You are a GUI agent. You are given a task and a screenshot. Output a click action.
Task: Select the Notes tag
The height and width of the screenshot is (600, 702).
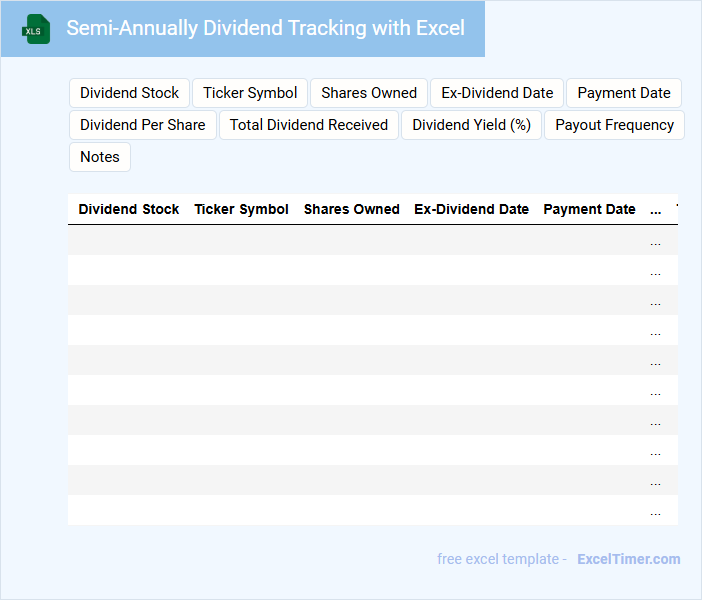coord(100,157)
